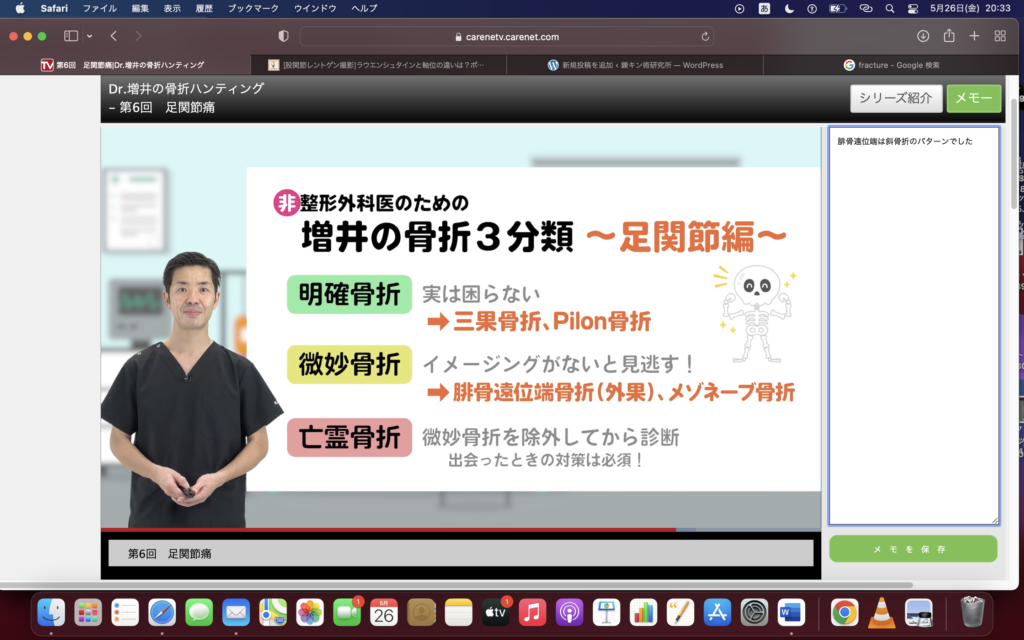This screenshot has height=640, width=1024.
Task: Click the シリーズ紹介 button
Action: [895, 98]
